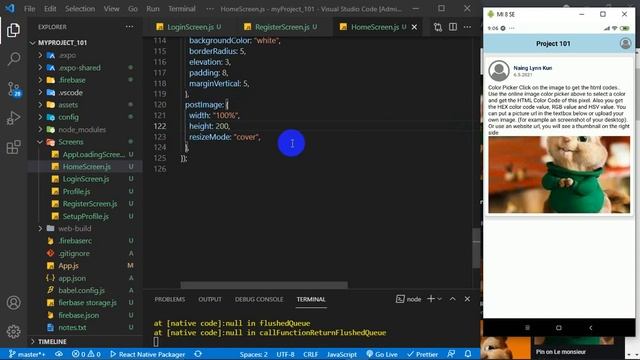
Task: Open the Selection menu
Action: pyautogui.click(x=80, y=9)
